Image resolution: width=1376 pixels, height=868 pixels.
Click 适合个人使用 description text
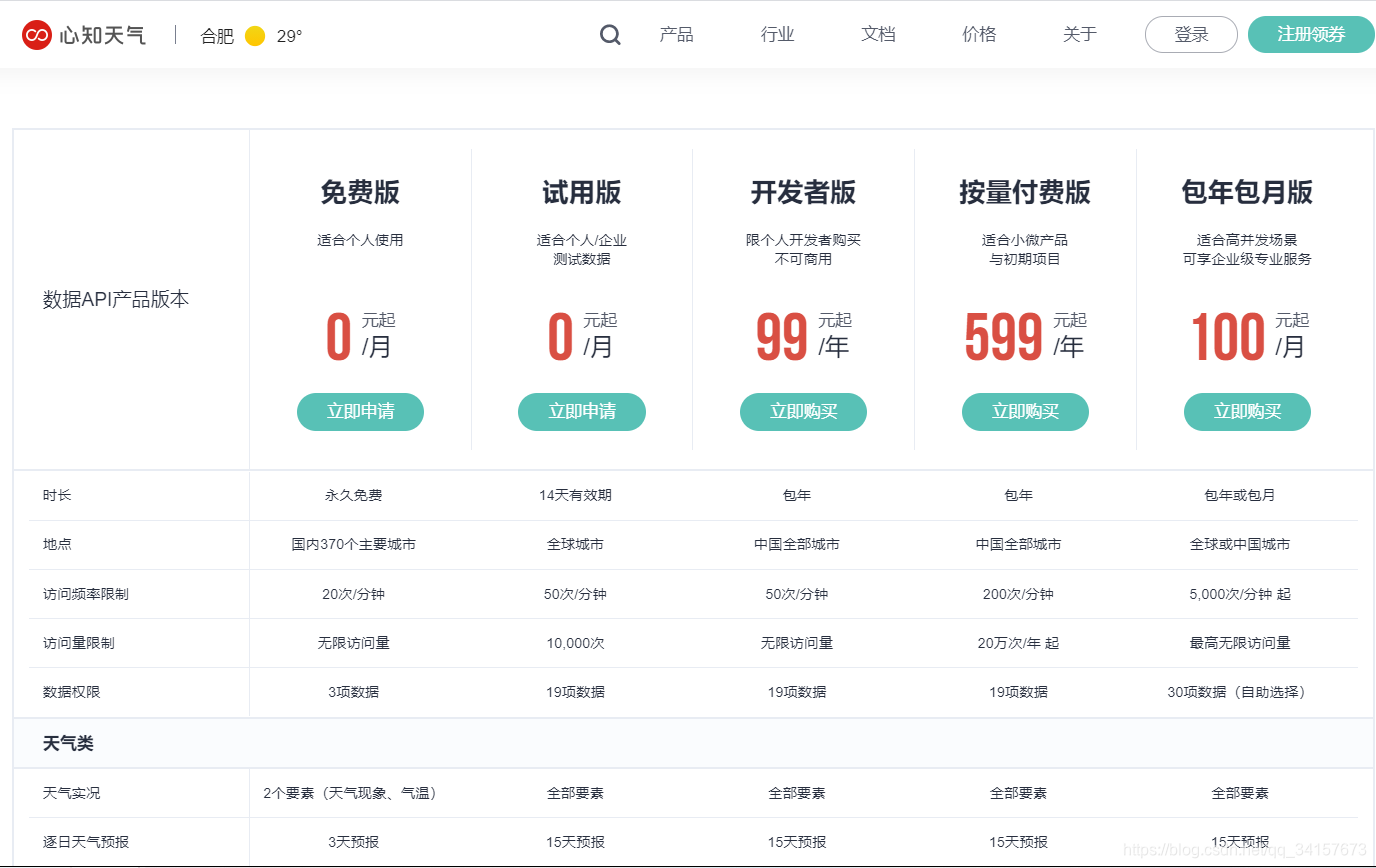click(360, 240)
